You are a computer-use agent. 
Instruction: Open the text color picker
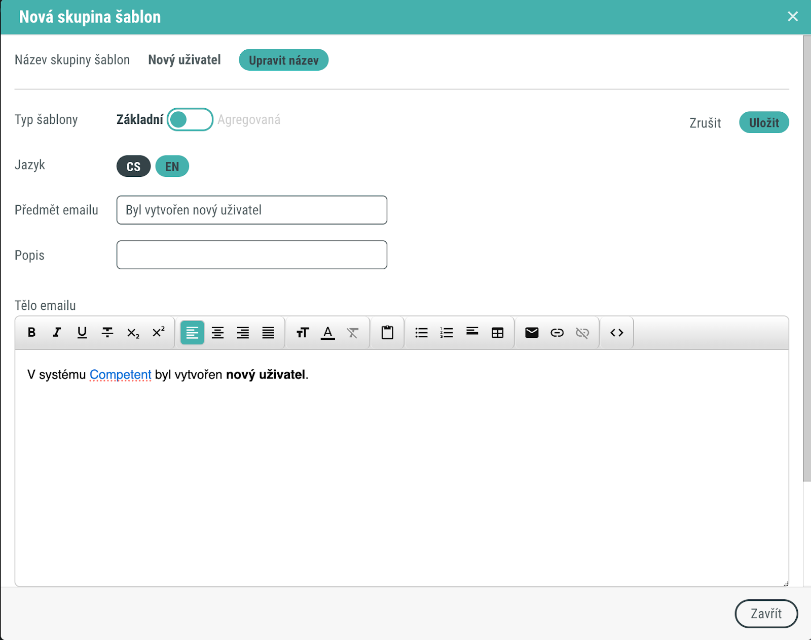[x=327, y=333]
